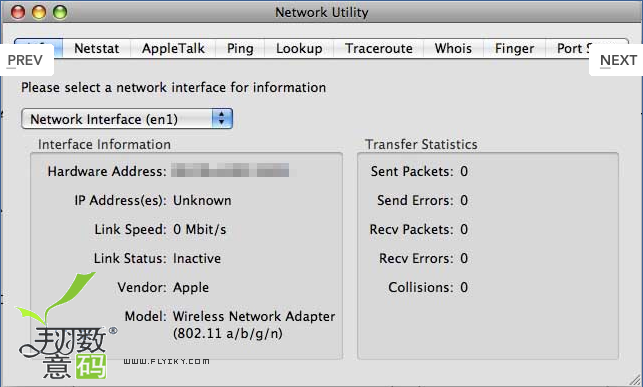
Task: Select the Ping tab
Action: [x=240, y=48]
